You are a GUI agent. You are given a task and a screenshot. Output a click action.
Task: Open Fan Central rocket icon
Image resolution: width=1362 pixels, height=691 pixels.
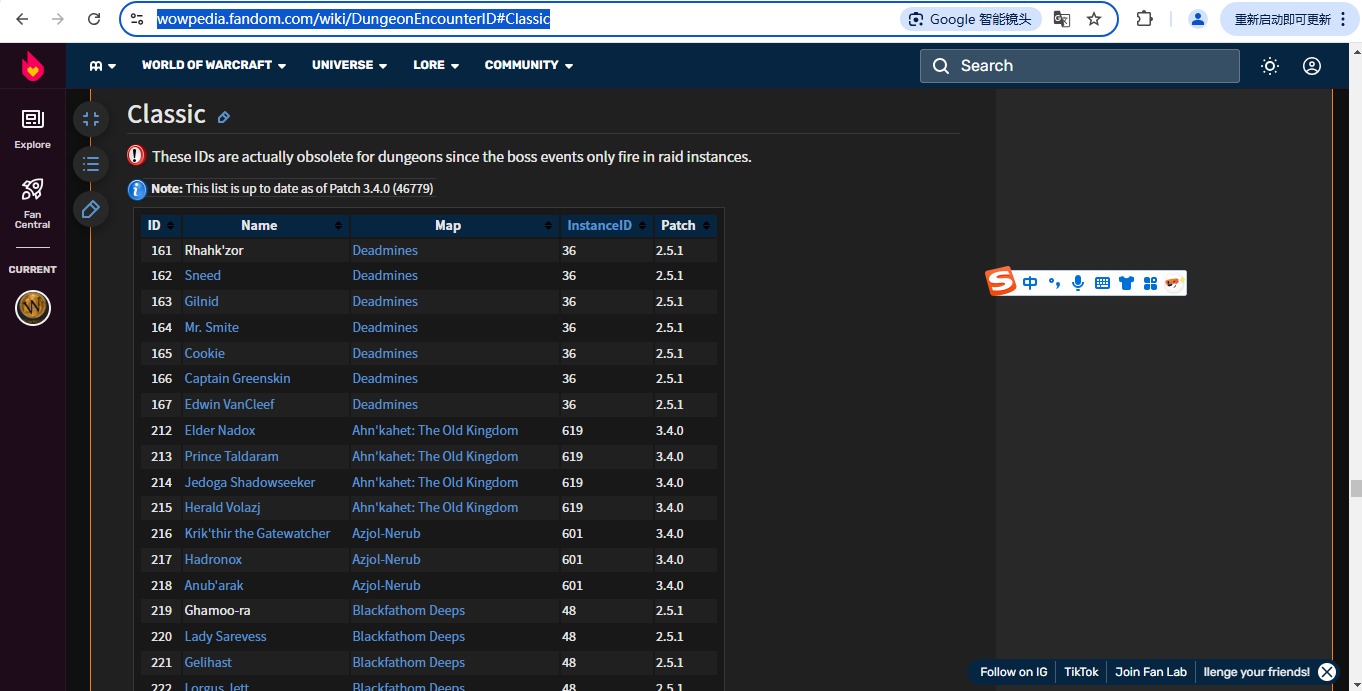point(33,203)
